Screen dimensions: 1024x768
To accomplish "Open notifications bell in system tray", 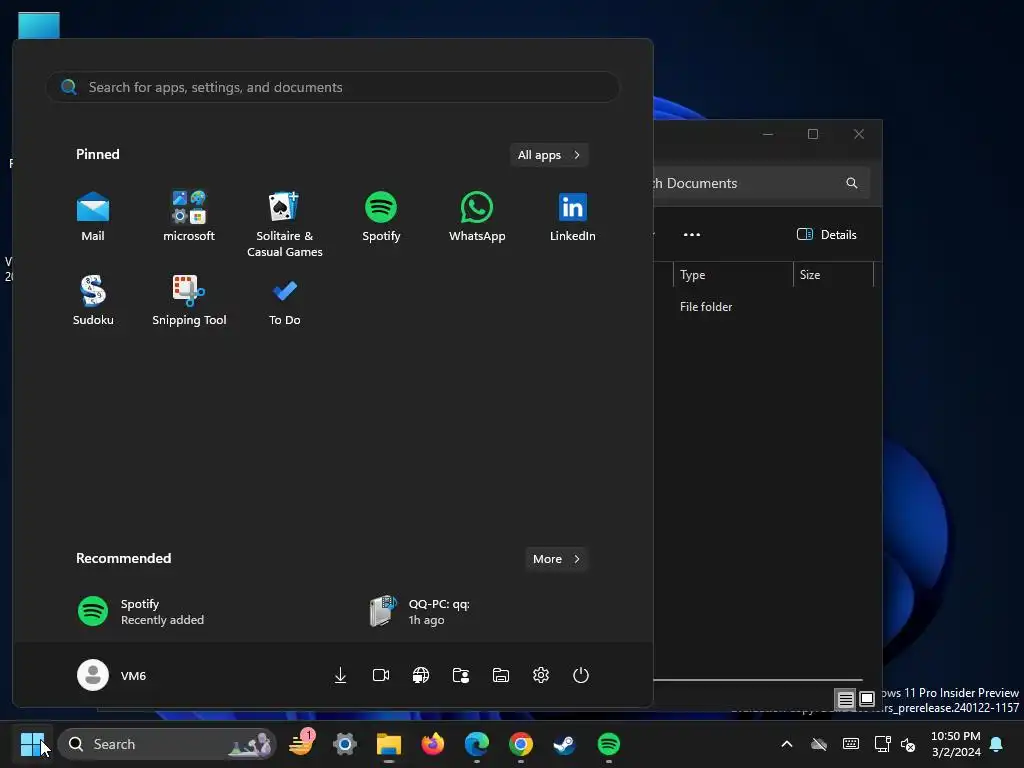I will pyautogui.click(x=997, y=744).
